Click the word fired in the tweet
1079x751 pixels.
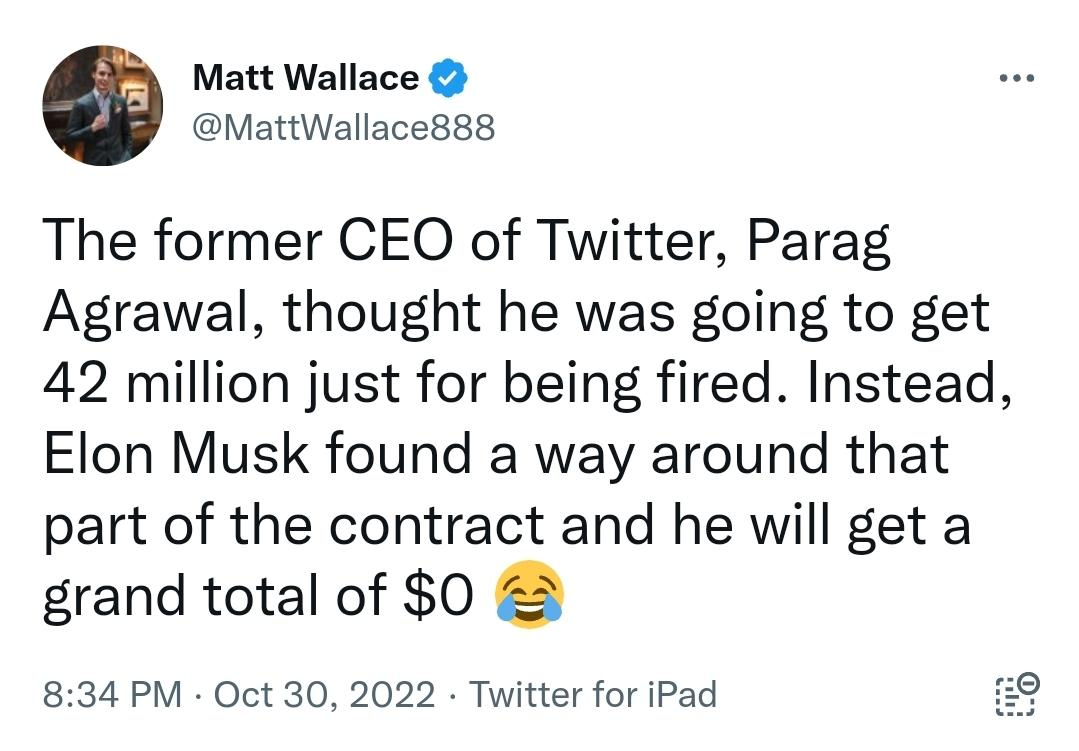723,382
